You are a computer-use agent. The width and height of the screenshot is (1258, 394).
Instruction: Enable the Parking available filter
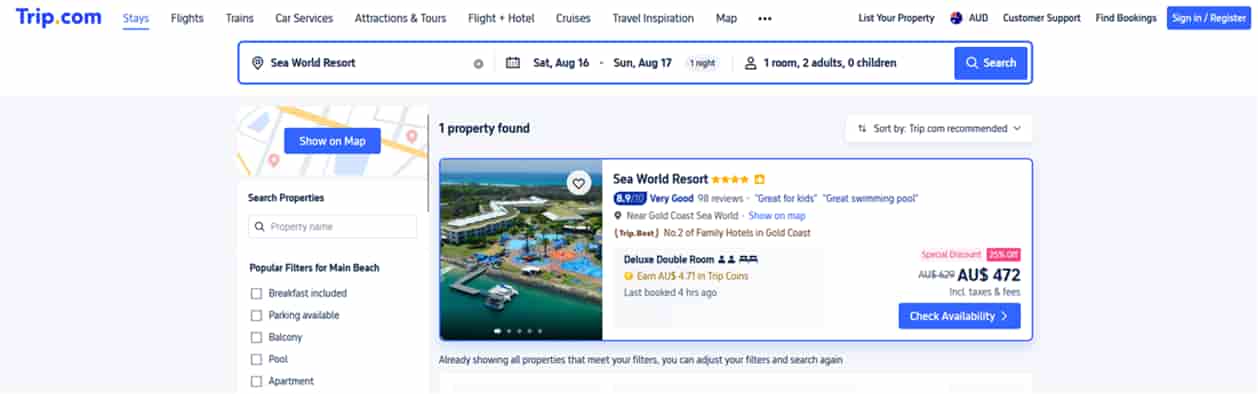(256, 316)
